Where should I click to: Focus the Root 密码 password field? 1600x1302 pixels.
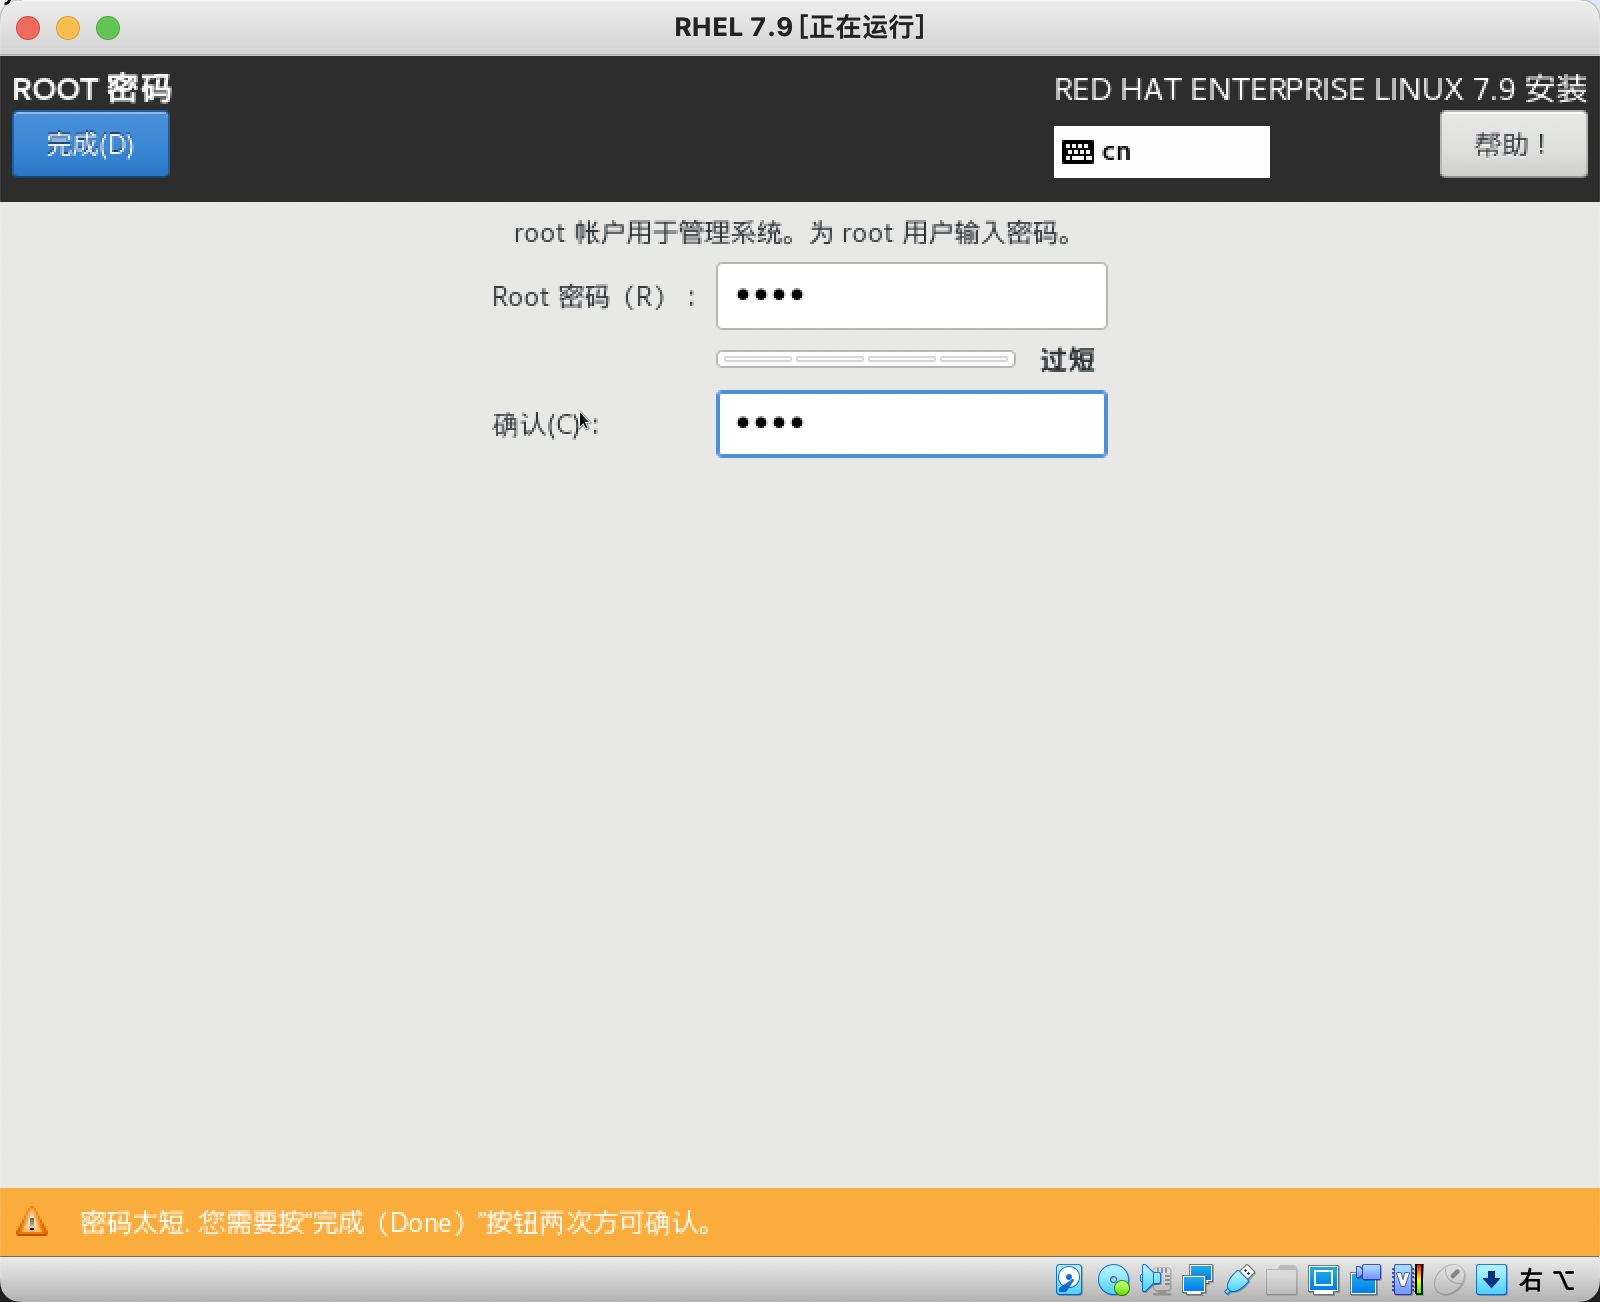912,296
